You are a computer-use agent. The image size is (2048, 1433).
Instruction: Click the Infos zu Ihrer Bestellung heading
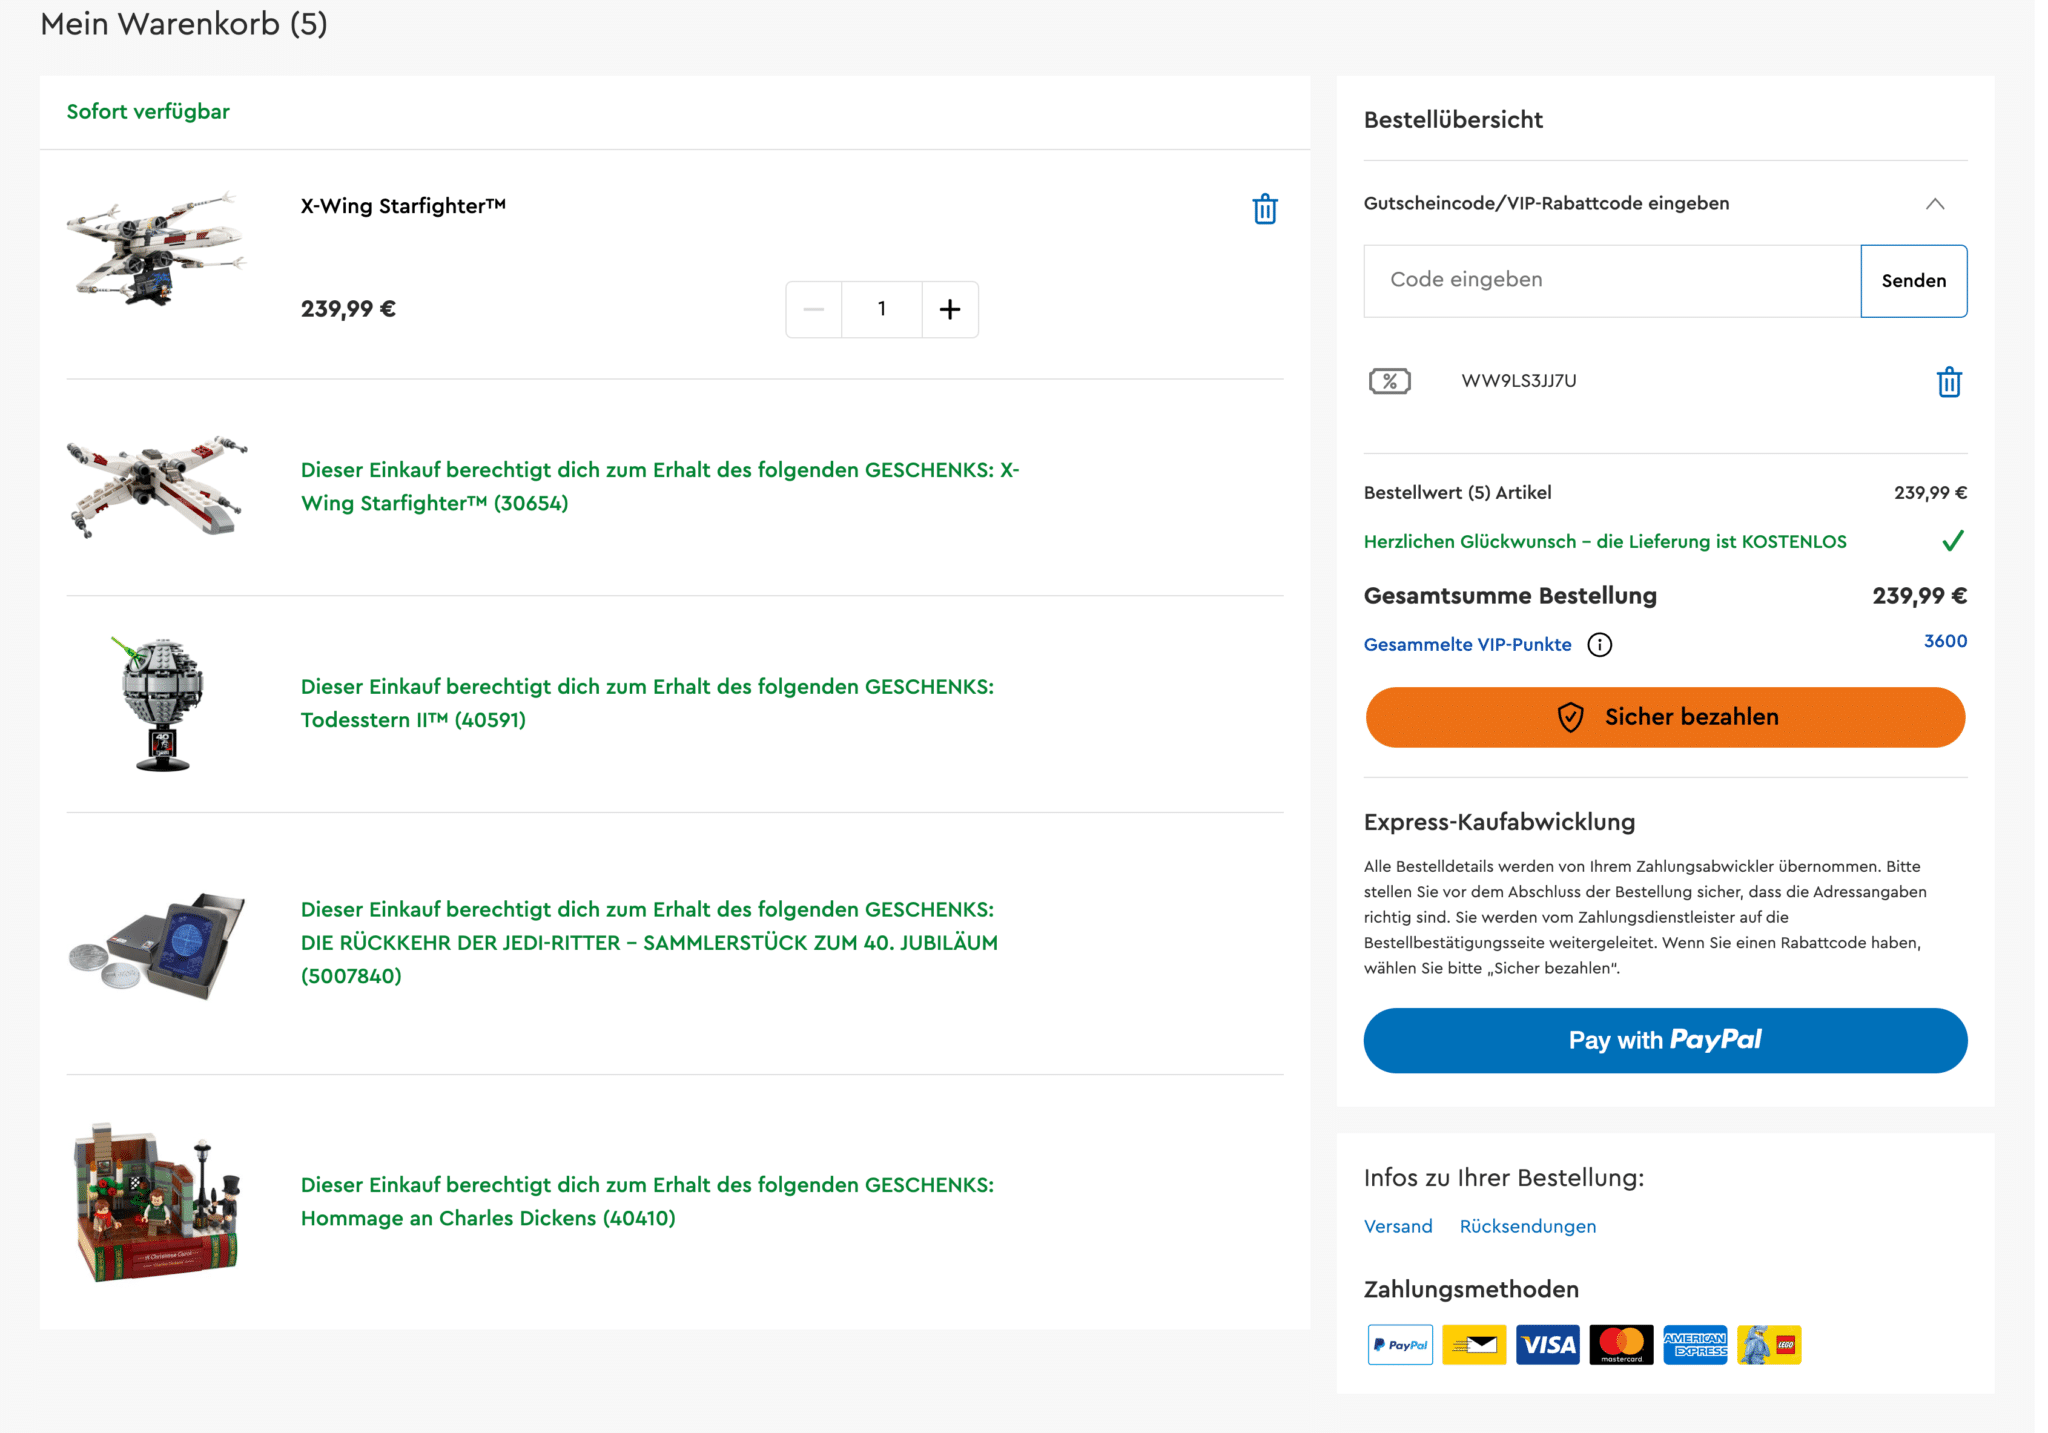[1504, 1178]
